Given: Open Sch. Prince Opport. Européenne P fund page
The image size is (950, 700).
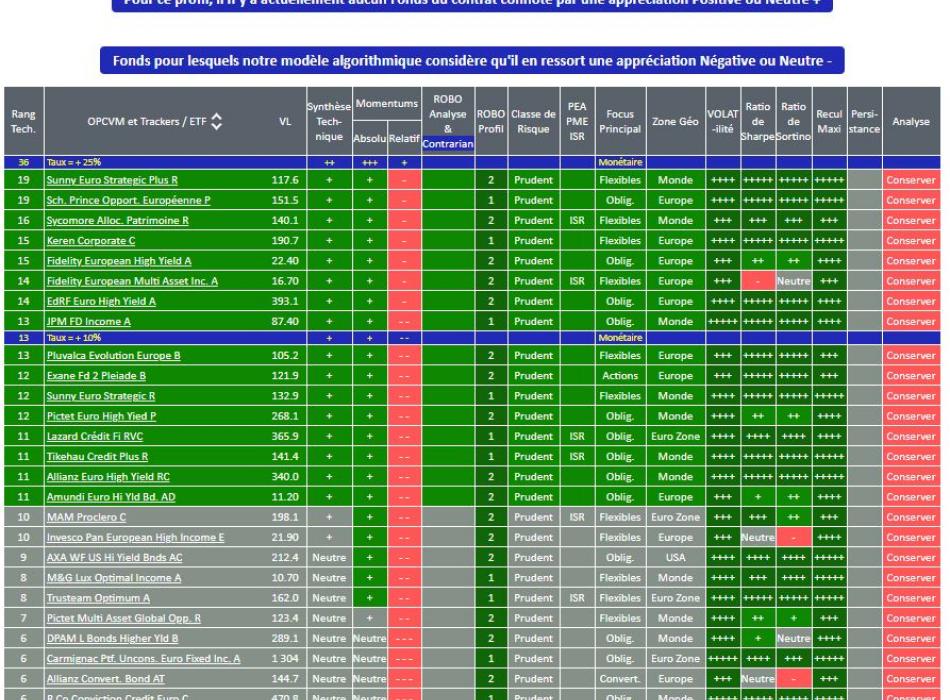Looking at the screenshot, I should pyautogui.click(x=128, y=200).
